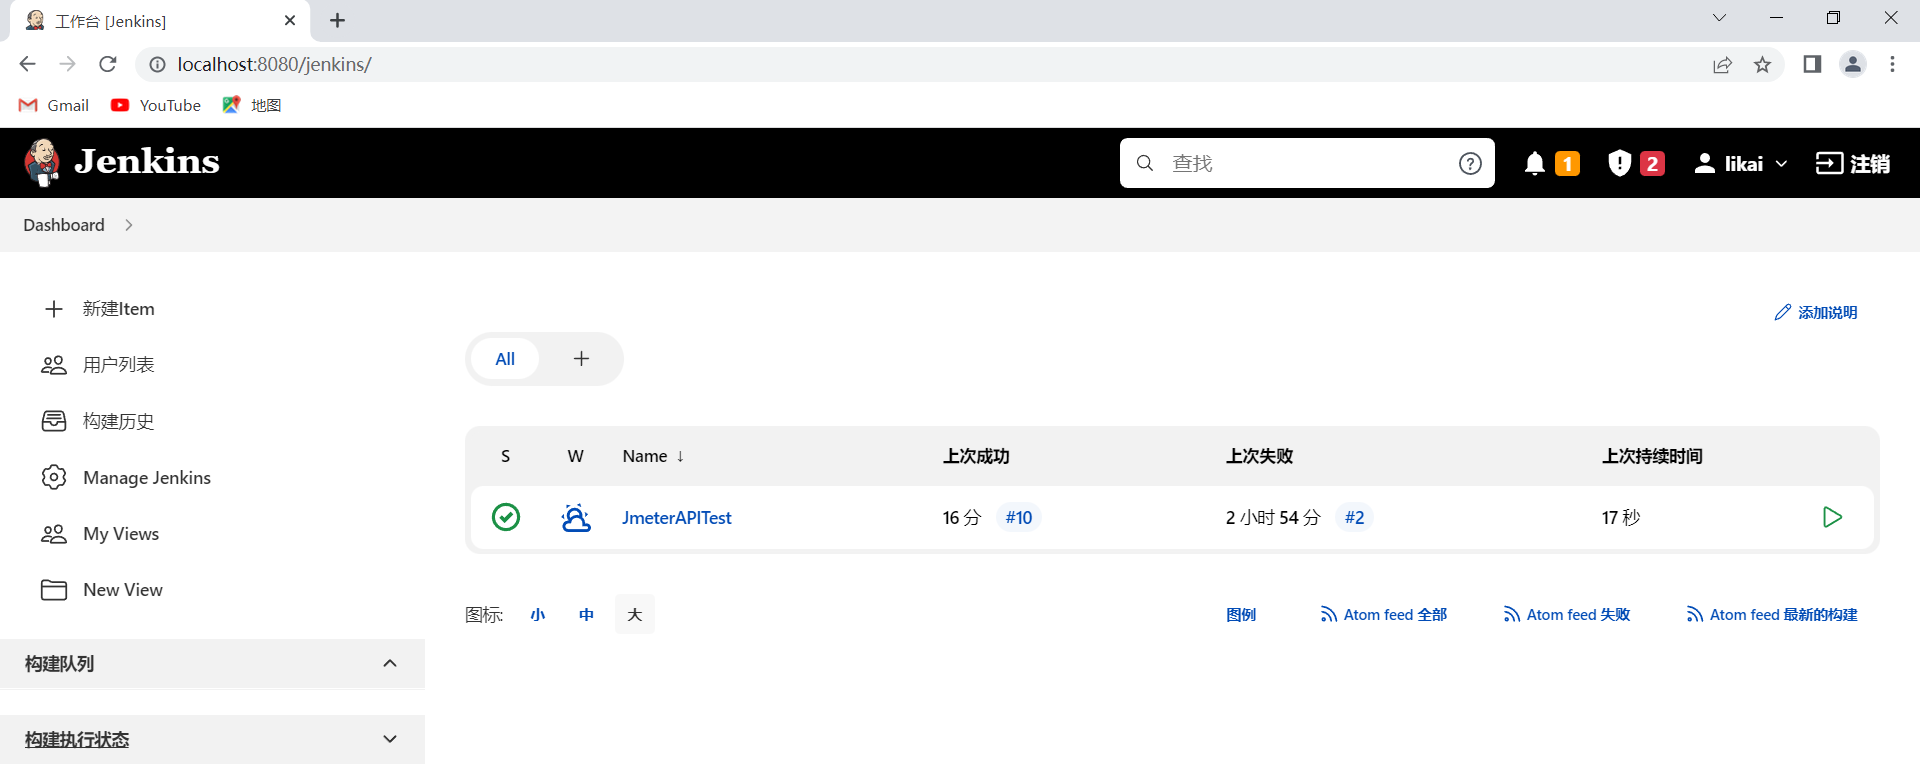1920x779 pixels.
Task: Click the 查找 search input field
Action: 1300,163
